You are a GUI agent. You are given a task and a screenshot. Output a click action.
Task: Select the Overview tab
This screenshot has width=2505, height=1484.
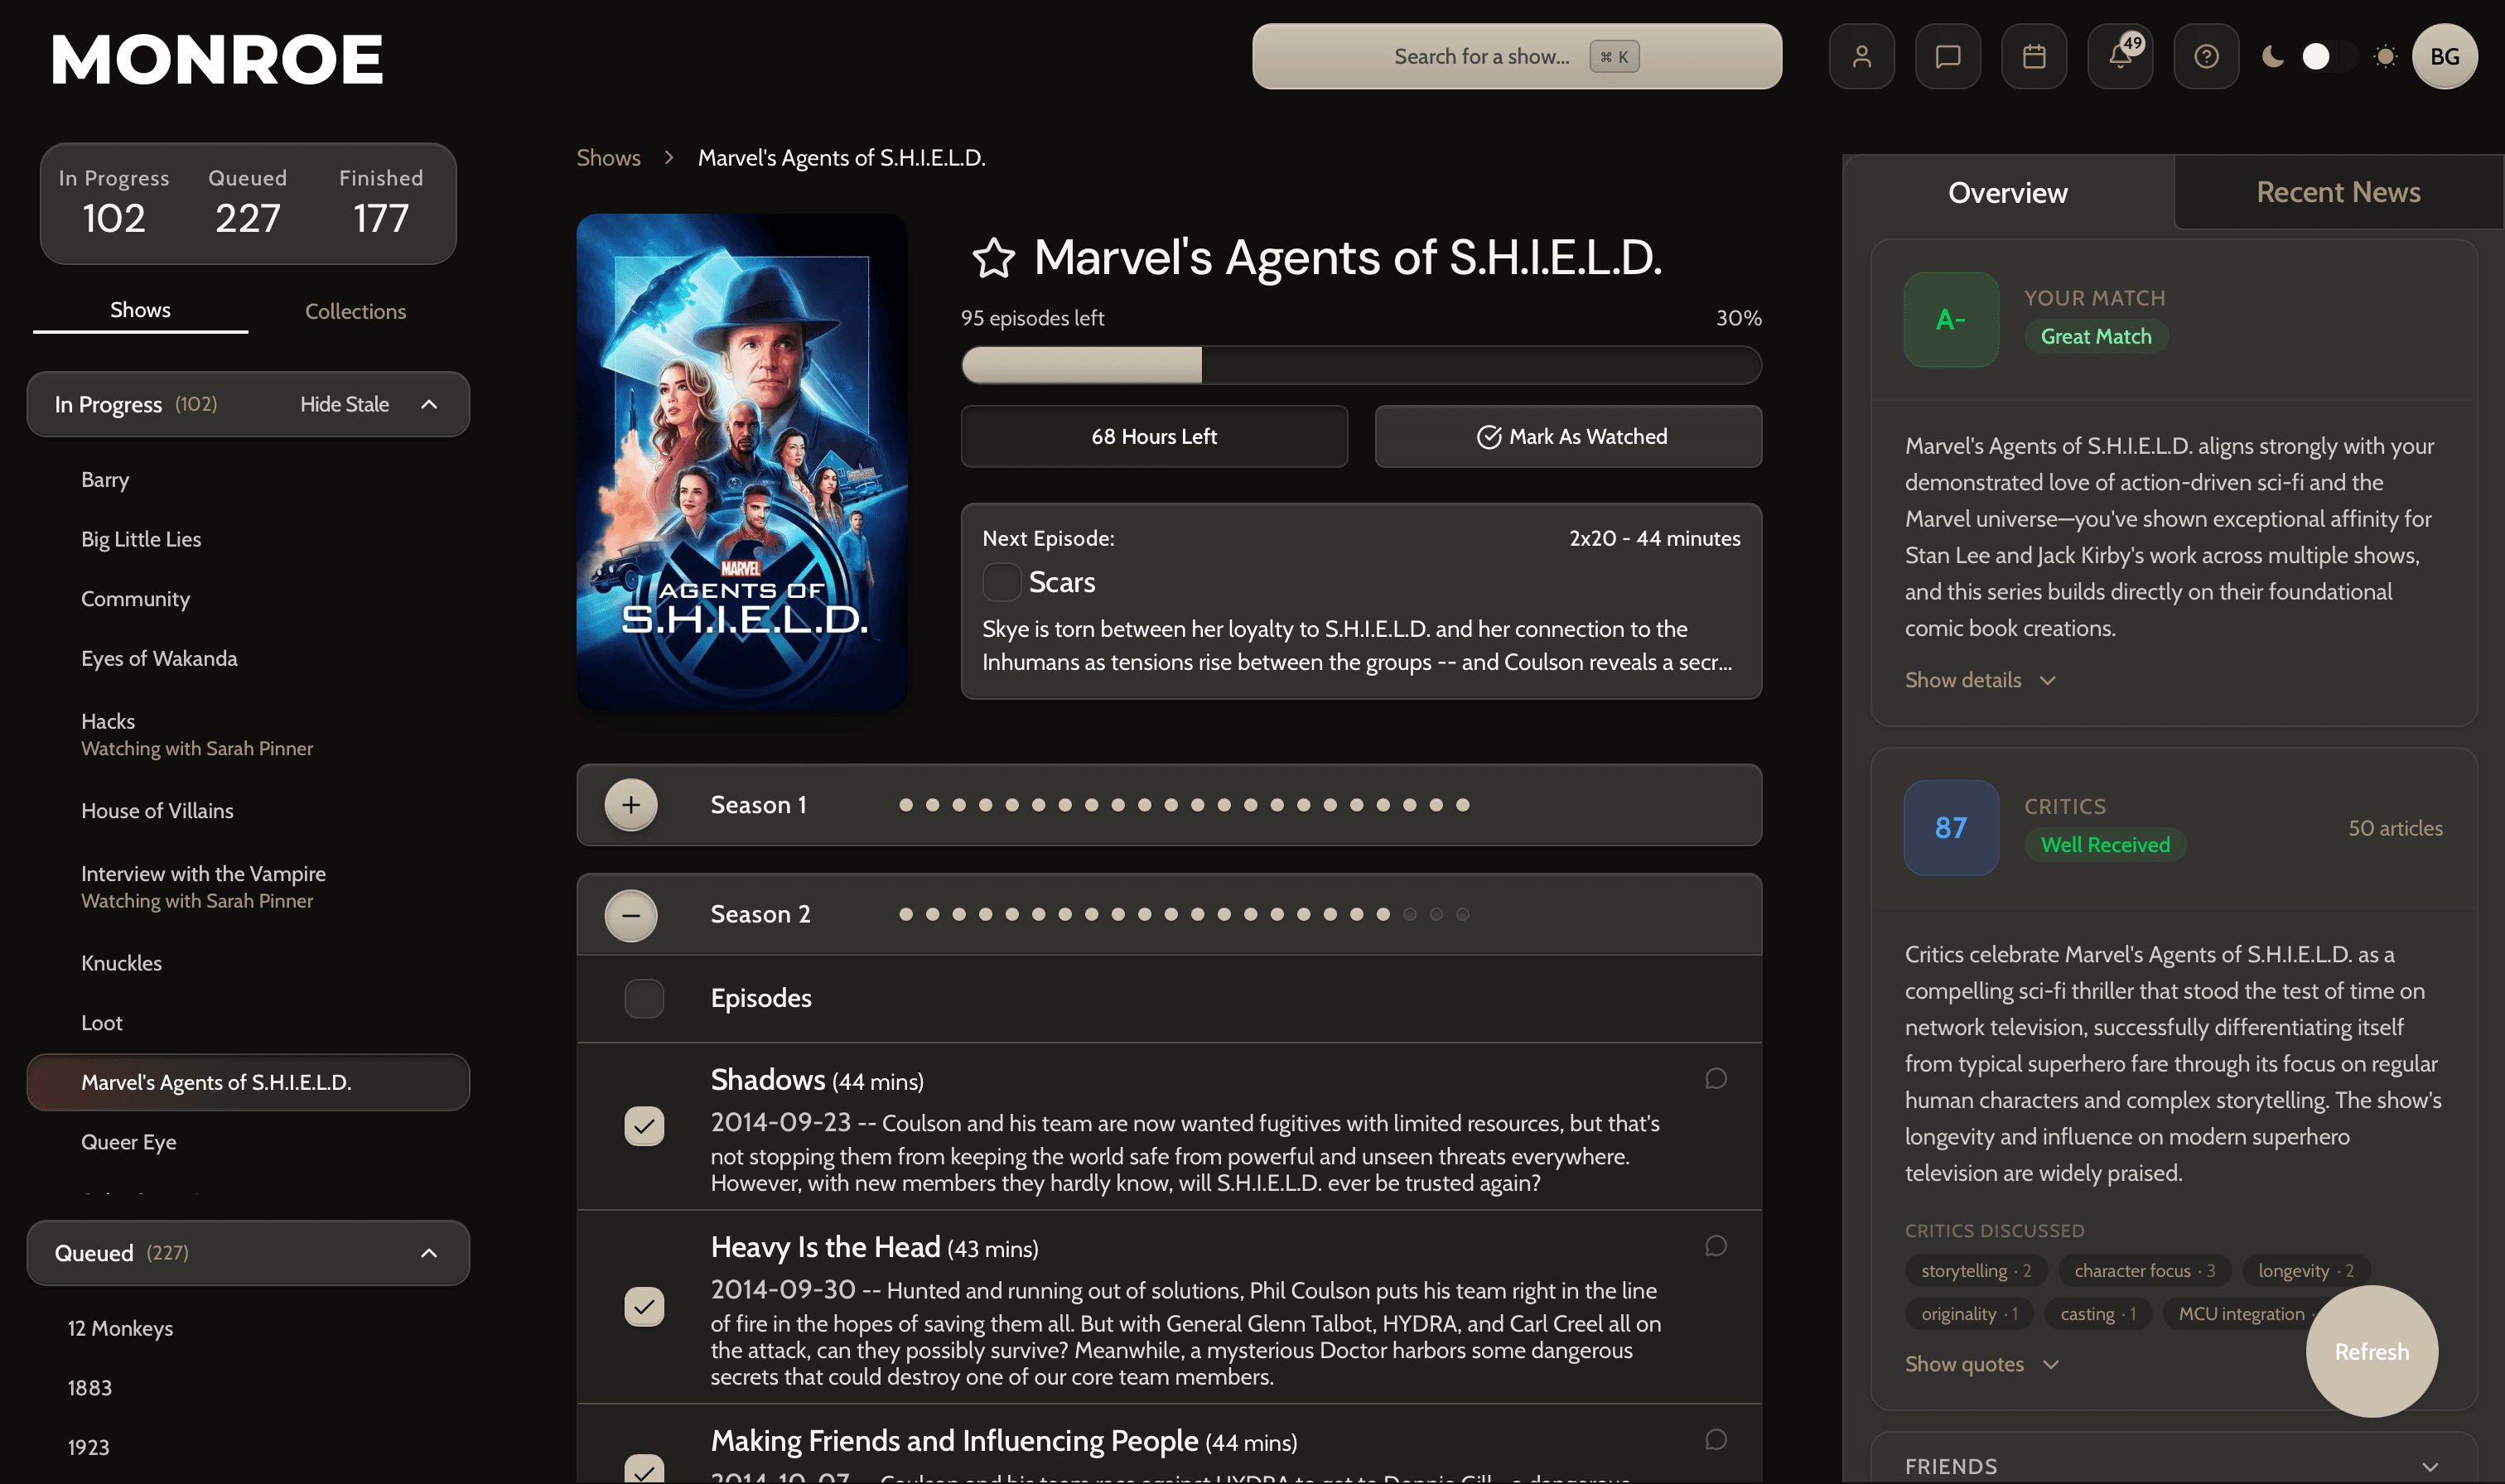click(x=2007, y=192)
